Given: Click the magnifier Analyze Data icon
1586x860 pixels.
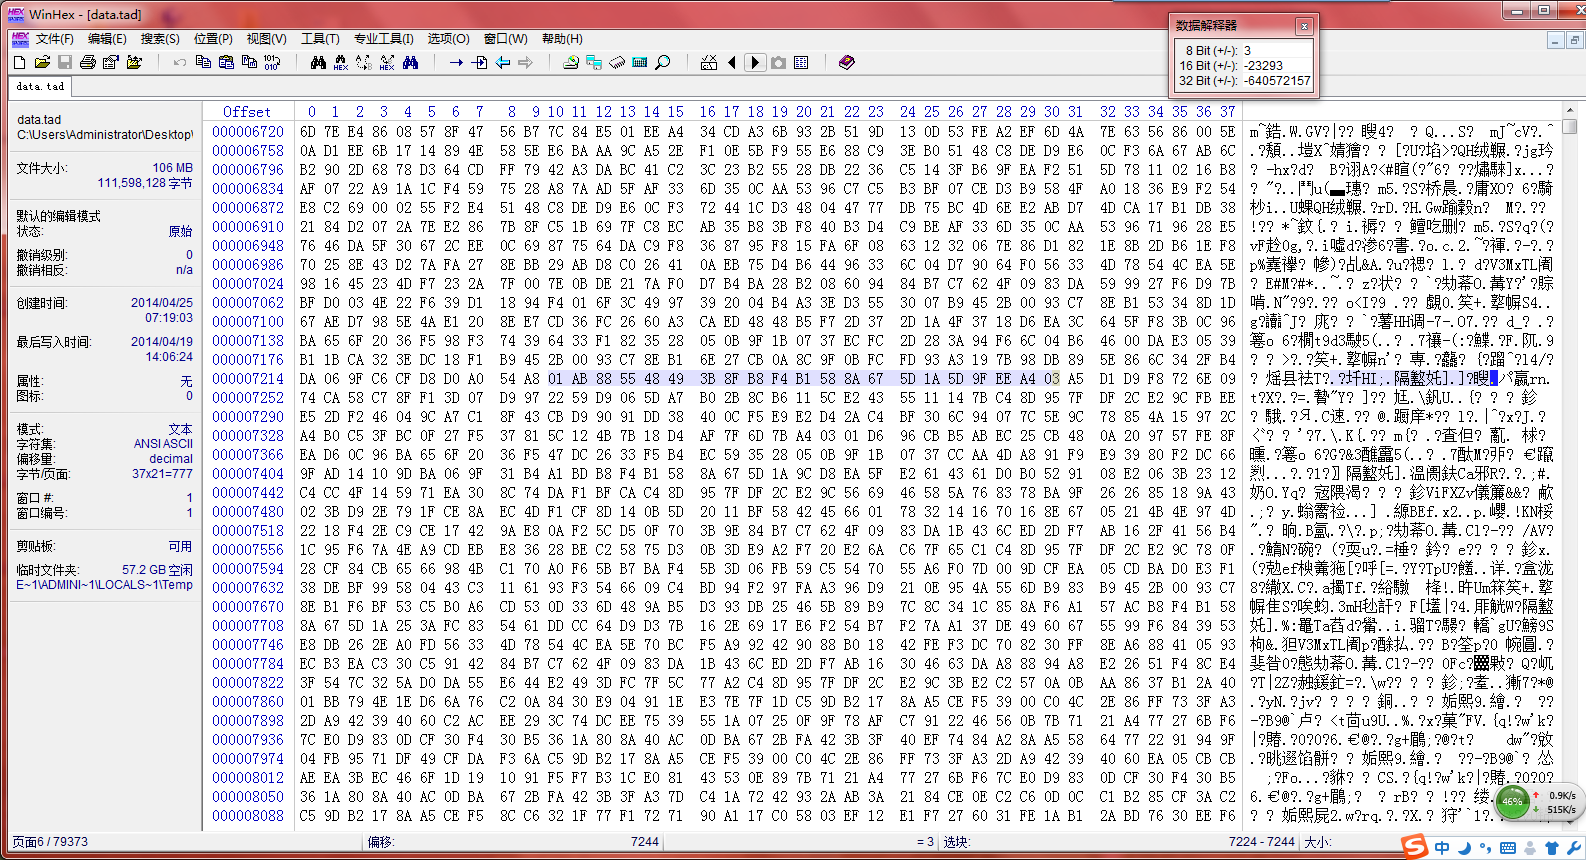Looking at the screenshot, I should (662, 62).
